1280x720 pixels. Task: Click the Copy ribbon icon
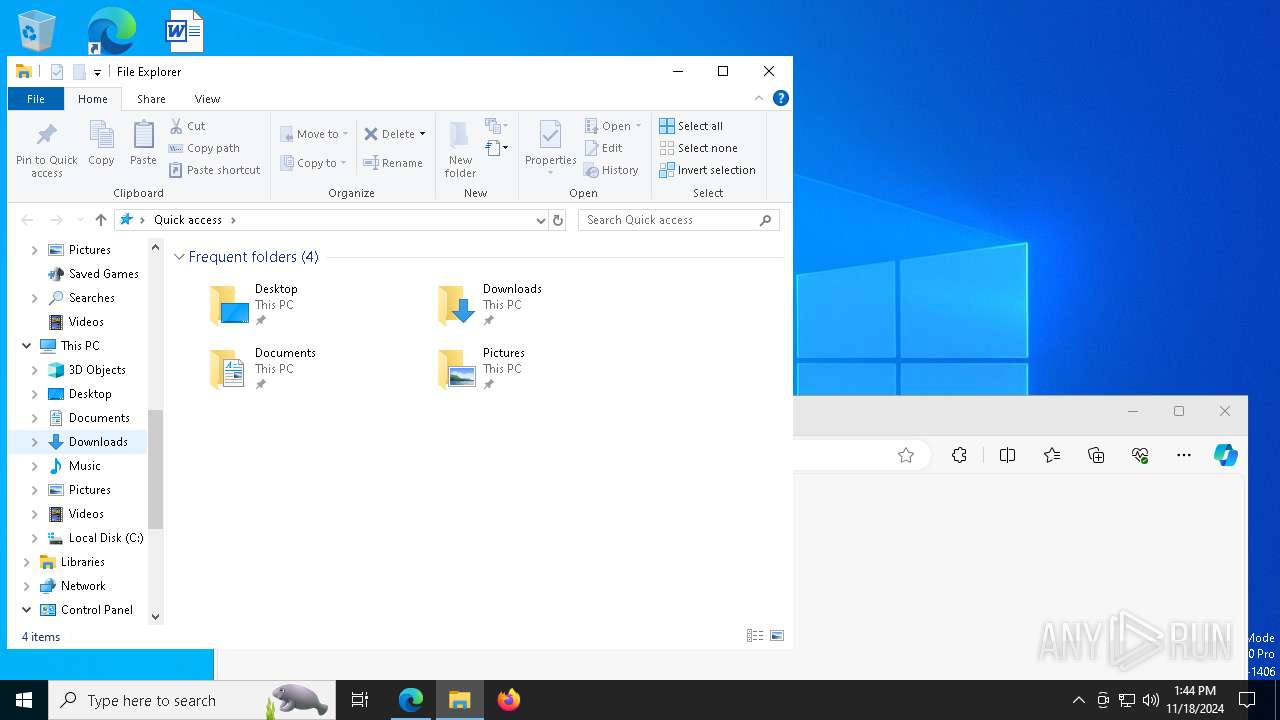pyautogui.click(x=101, y=144)
